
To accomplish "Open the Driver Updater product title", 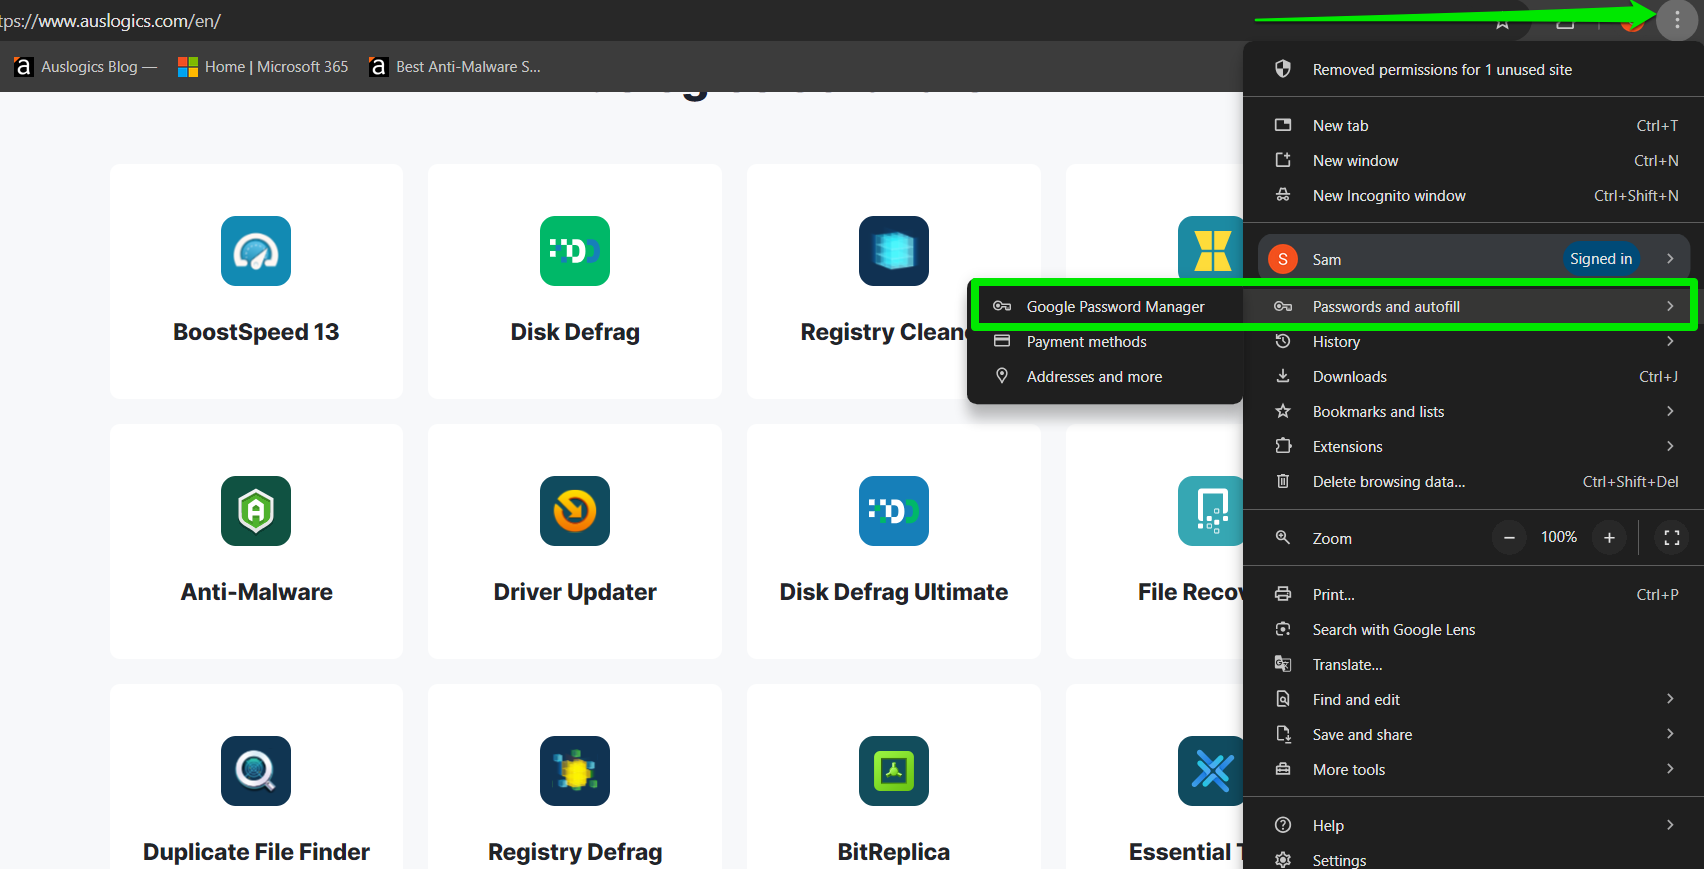I will click(575, 592).
